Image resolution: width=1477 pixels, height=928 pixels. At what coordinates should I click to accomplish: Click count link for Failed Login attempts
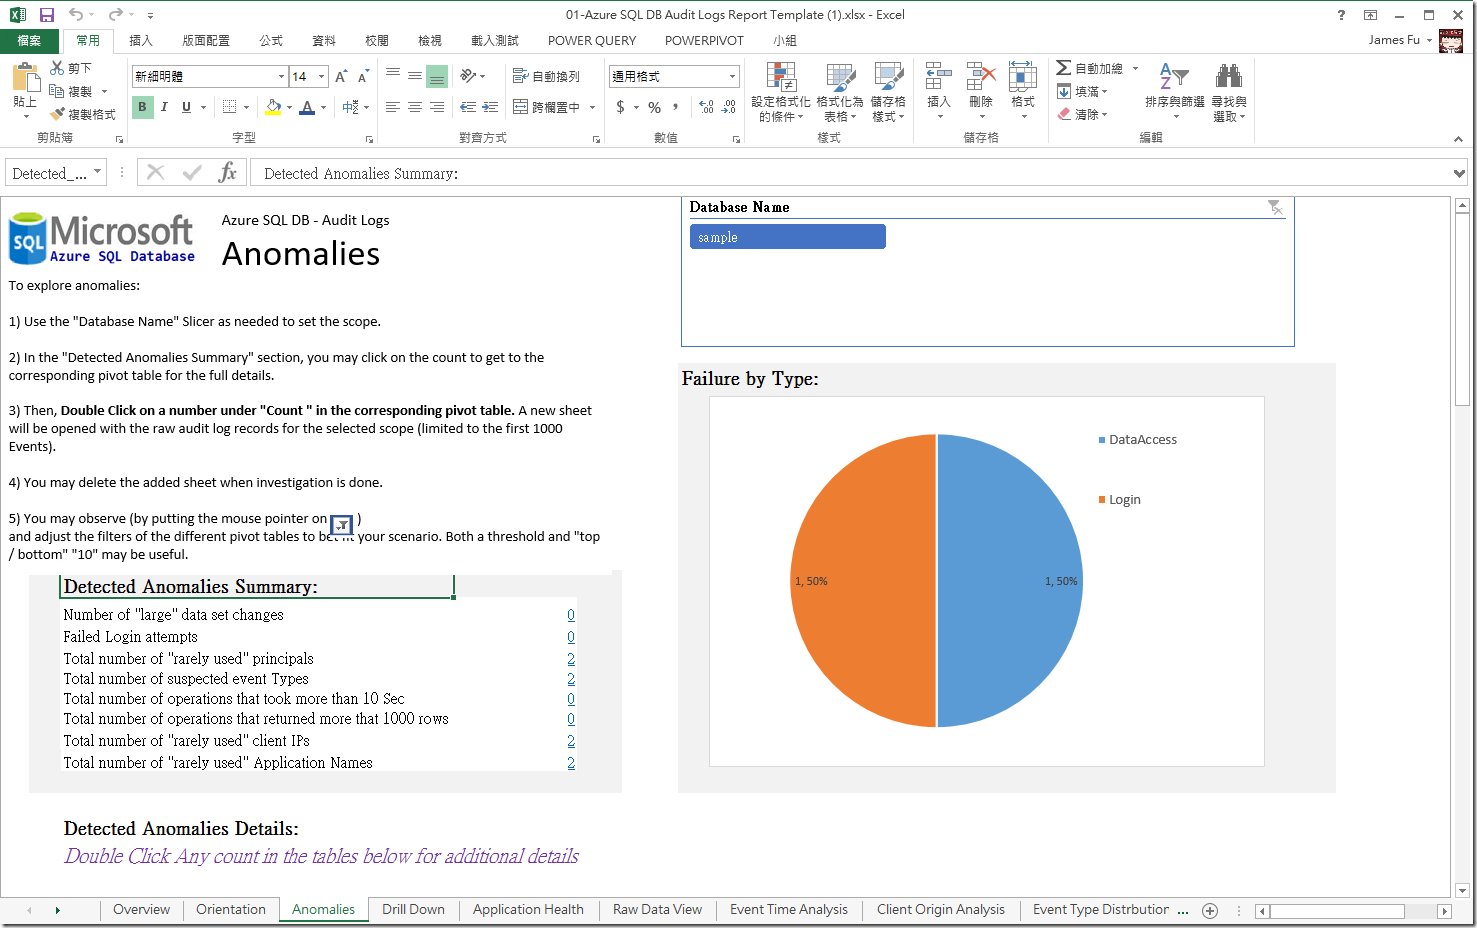571,637
